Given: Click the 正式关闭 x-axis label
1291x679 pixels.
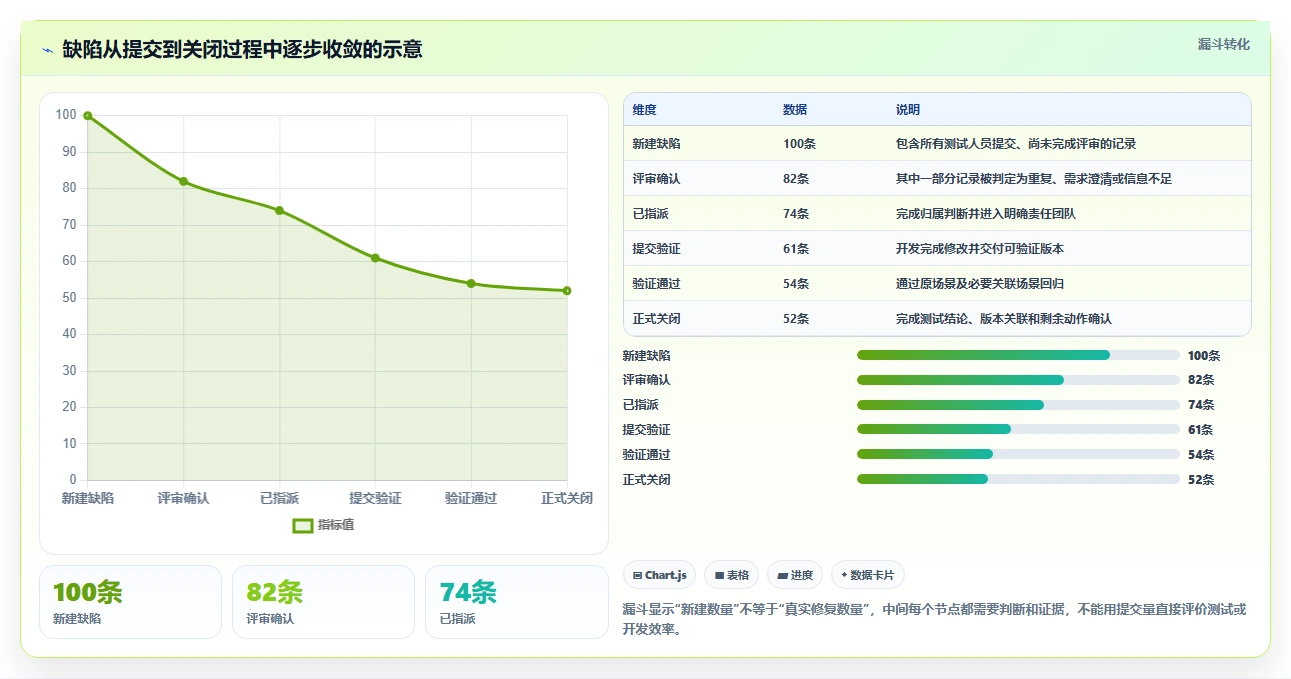Looking at the screenshot, I should [567, 498].
